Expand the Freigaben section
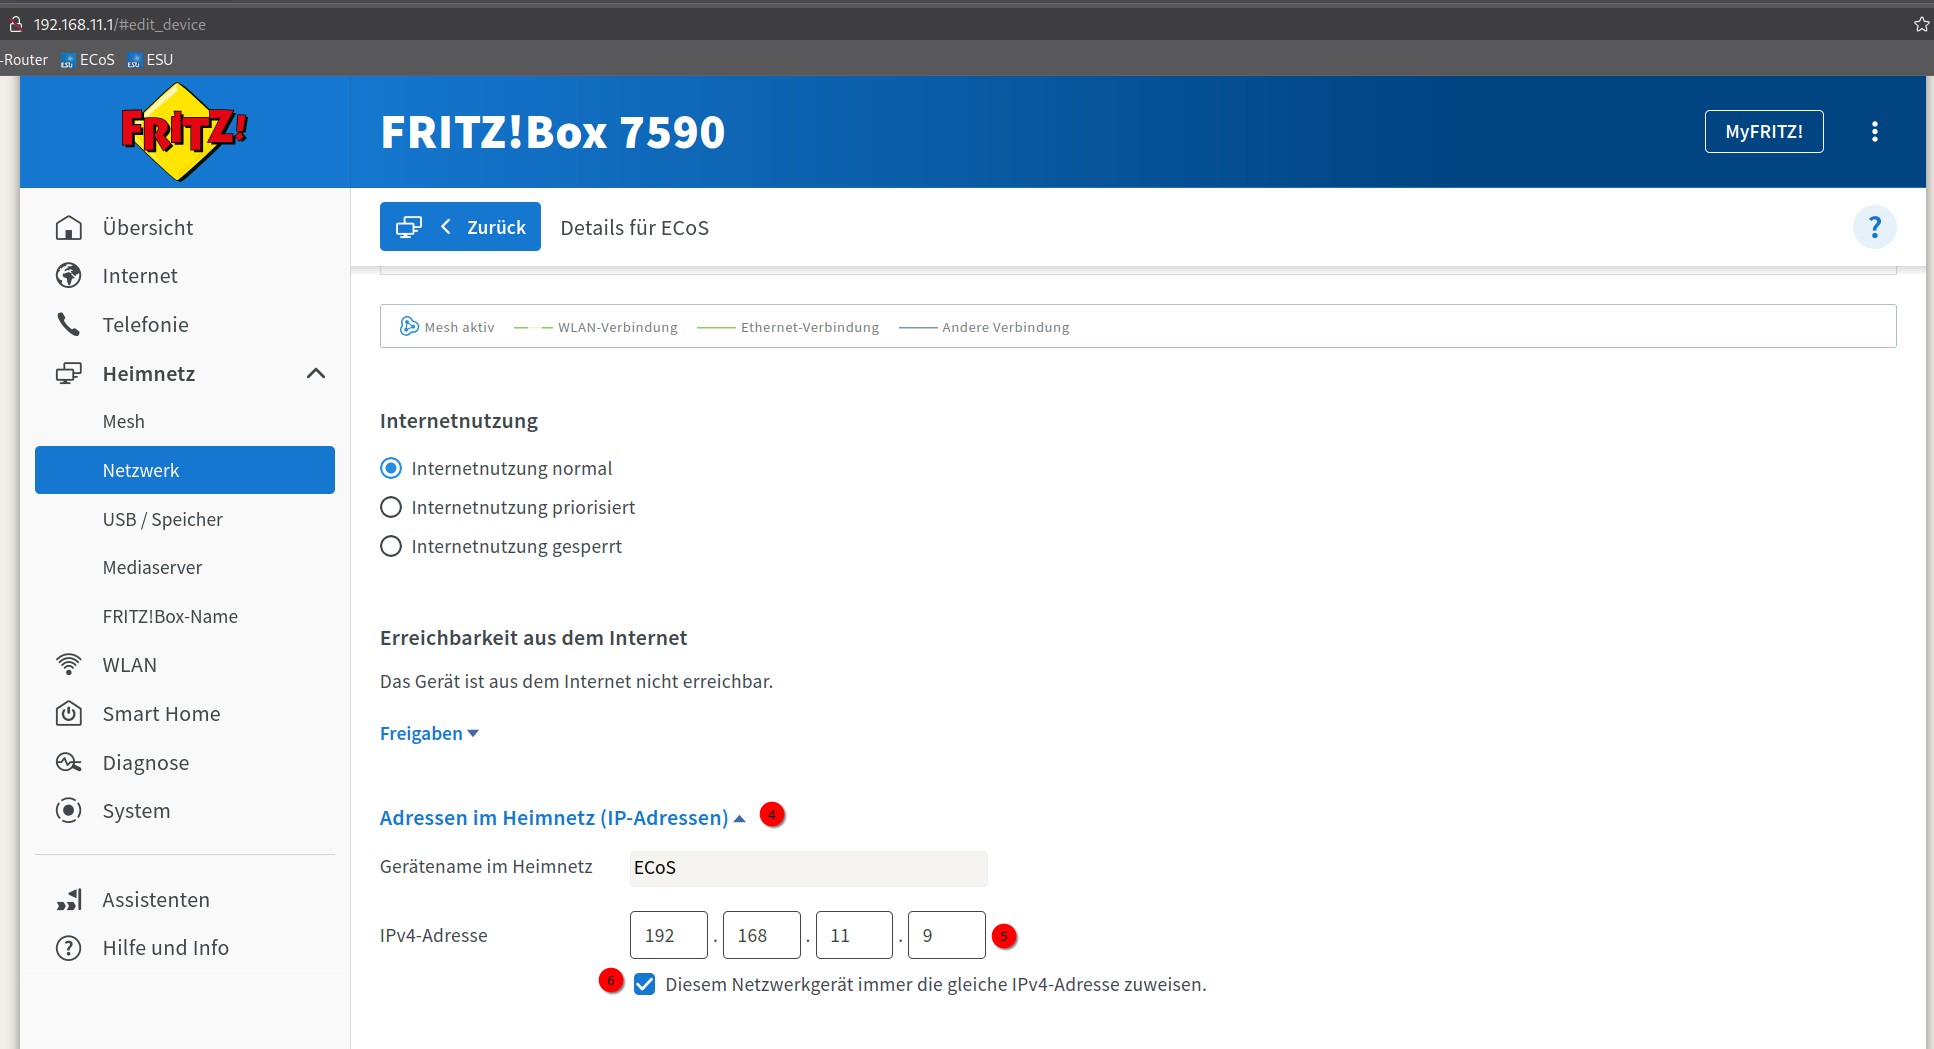This screenshot has width=1934, height=1049. click(429, 734)
